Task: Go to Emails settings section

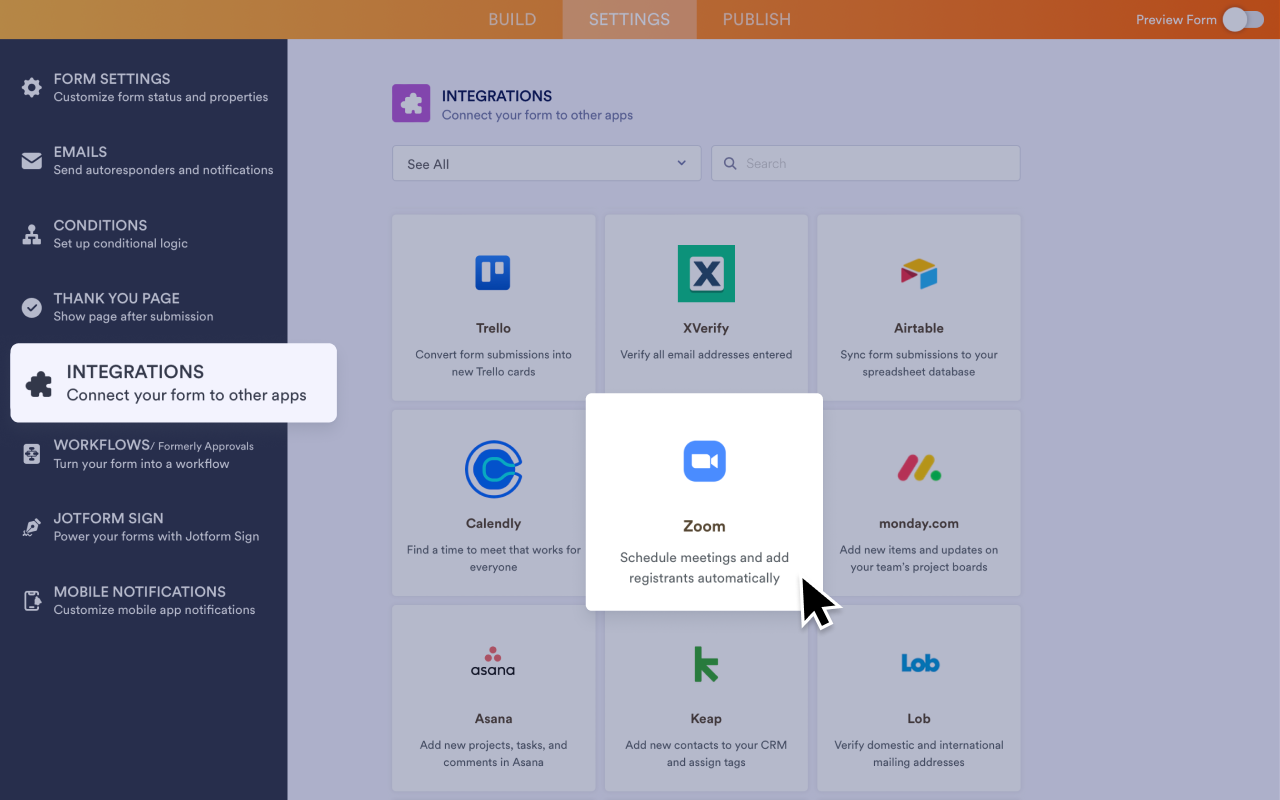Action: pos(143,160)
